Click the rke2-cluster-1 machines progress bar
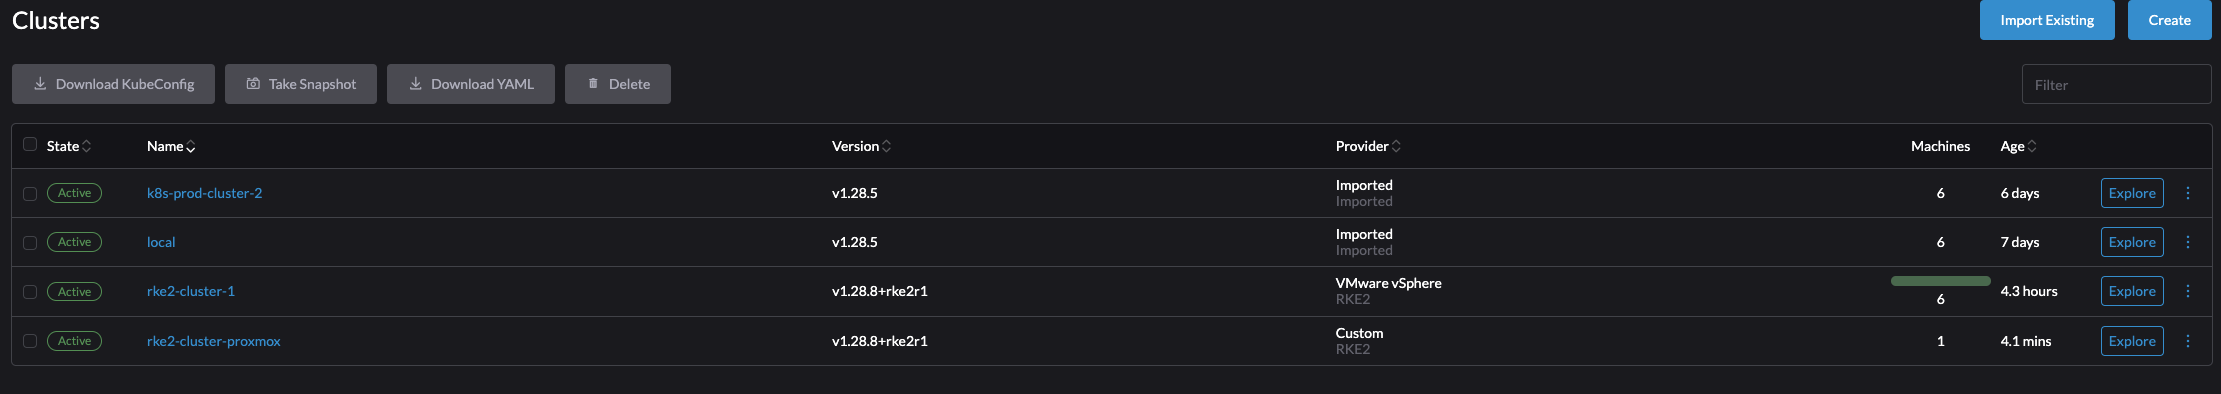The width and height of the screenshot is (2221, 394). [1940, 281]
